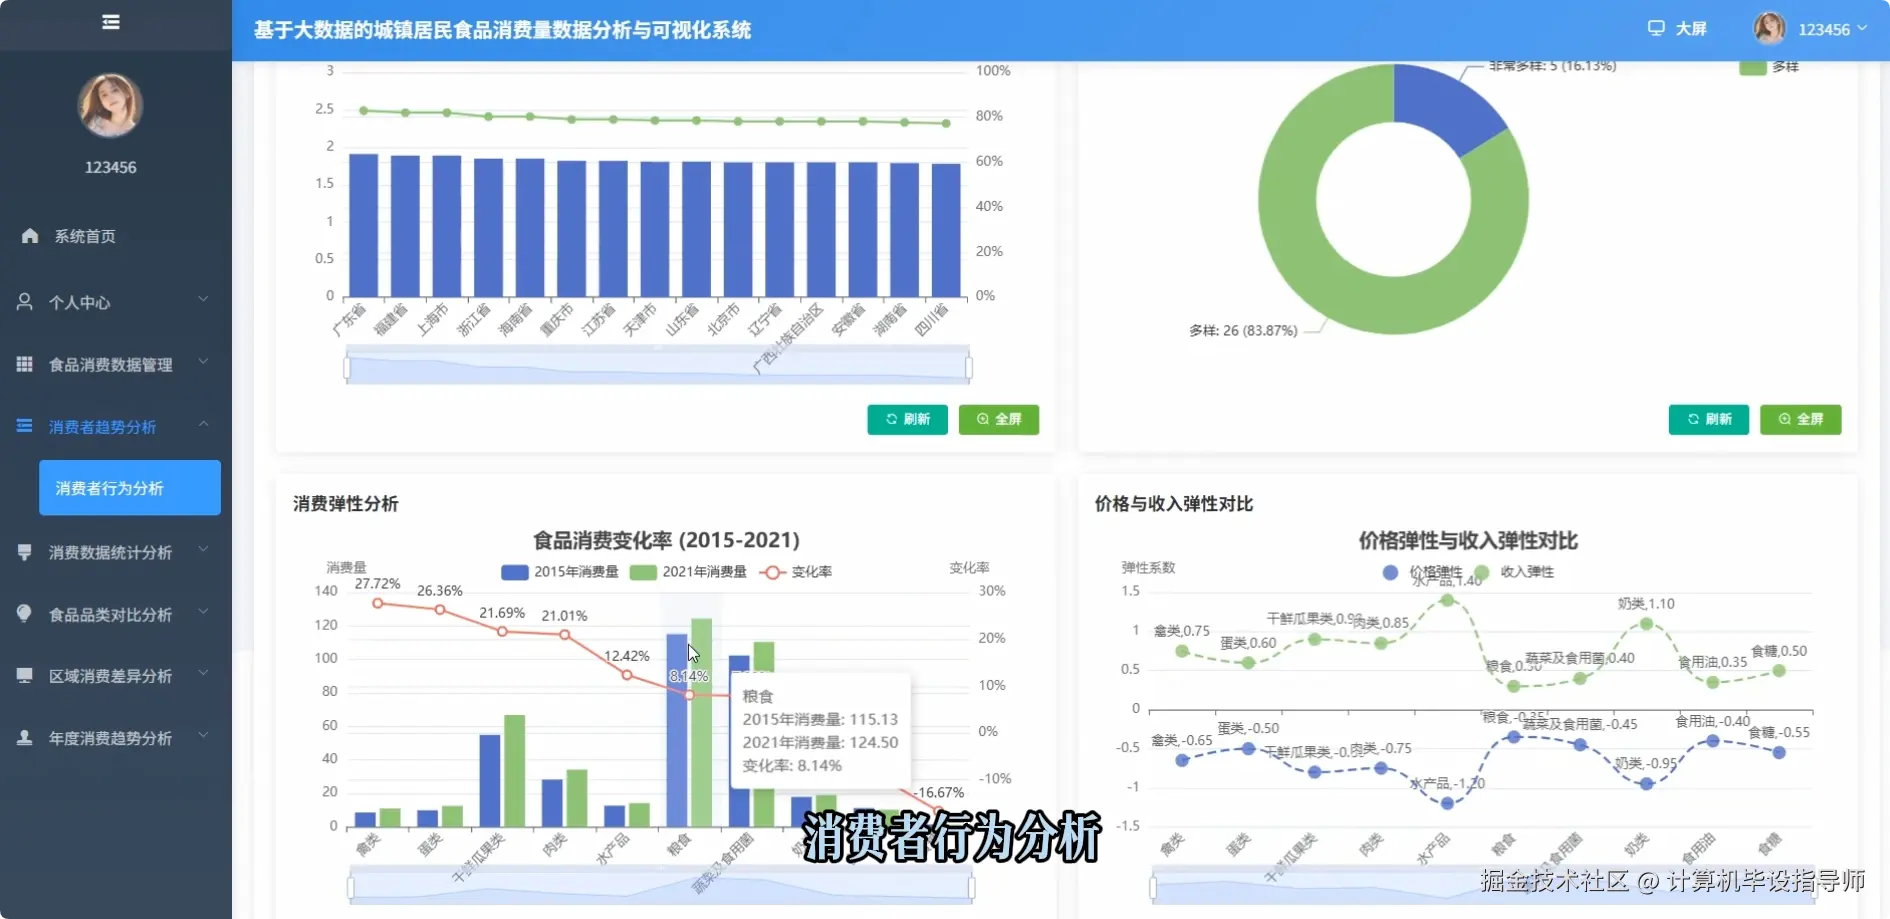Image resolution: width=1890 pixels, height=919 pixels.
Task: Click the sidebar profile picture
Action: click(x=110, y=105)
